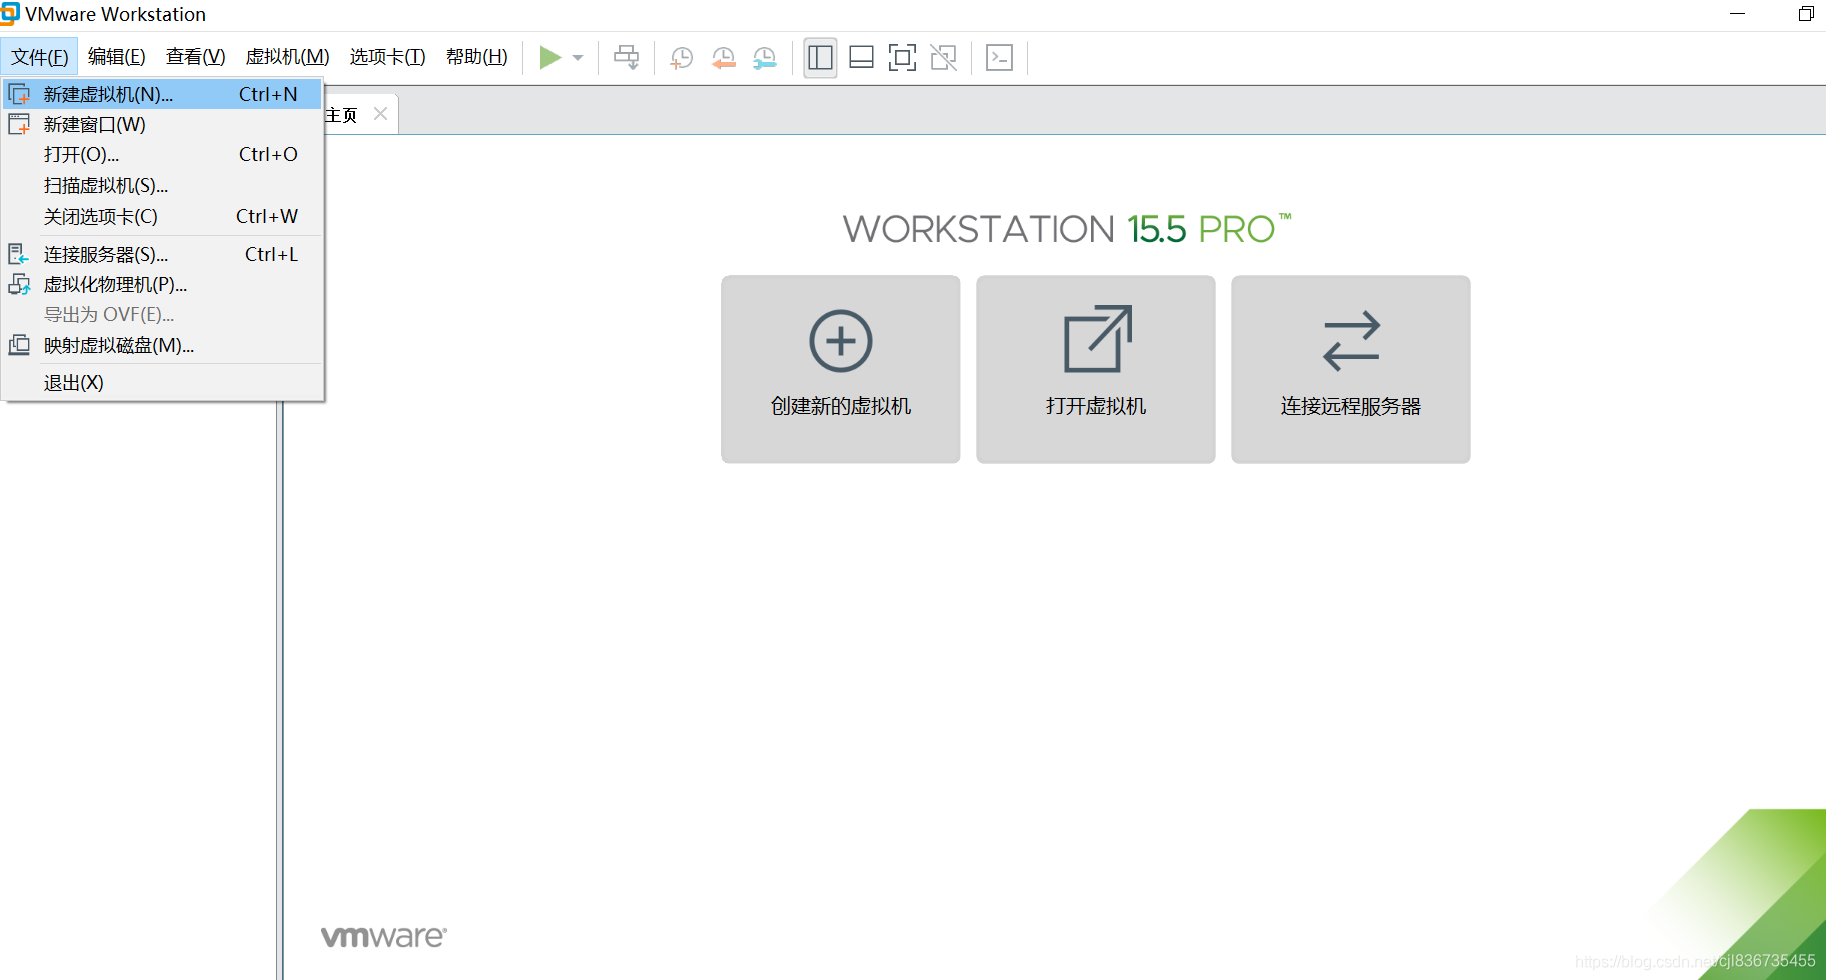
Task: Select 映射虚拟磁盘(M)... menu entry
Action: (x=163, y=345)
